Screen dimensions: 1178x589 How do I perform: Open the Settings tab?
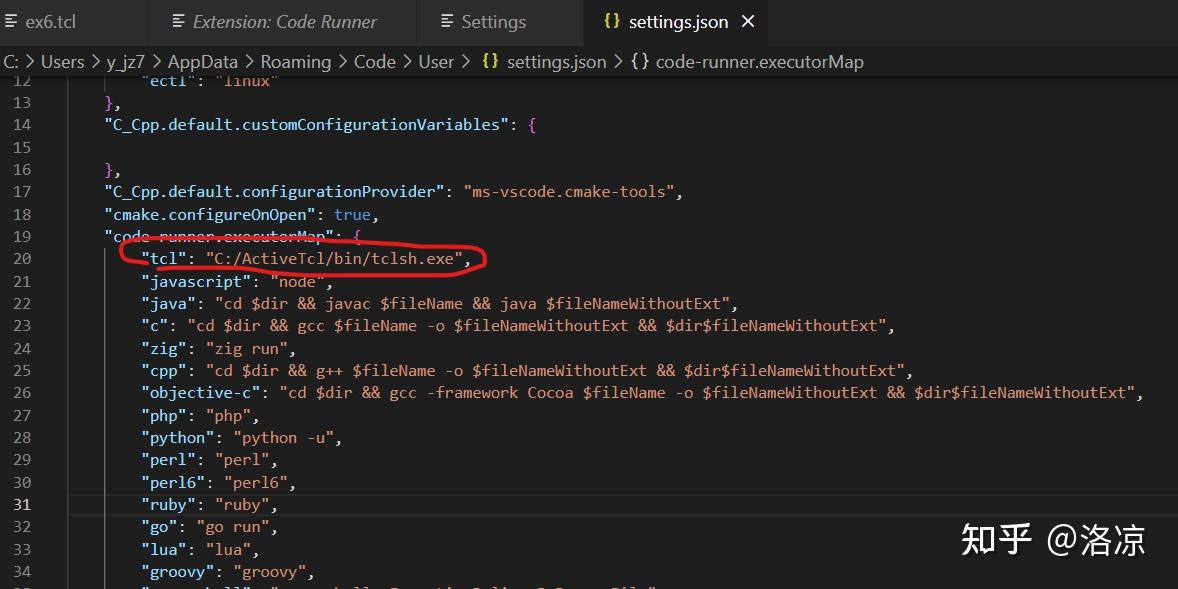click(x=496, y=21)
